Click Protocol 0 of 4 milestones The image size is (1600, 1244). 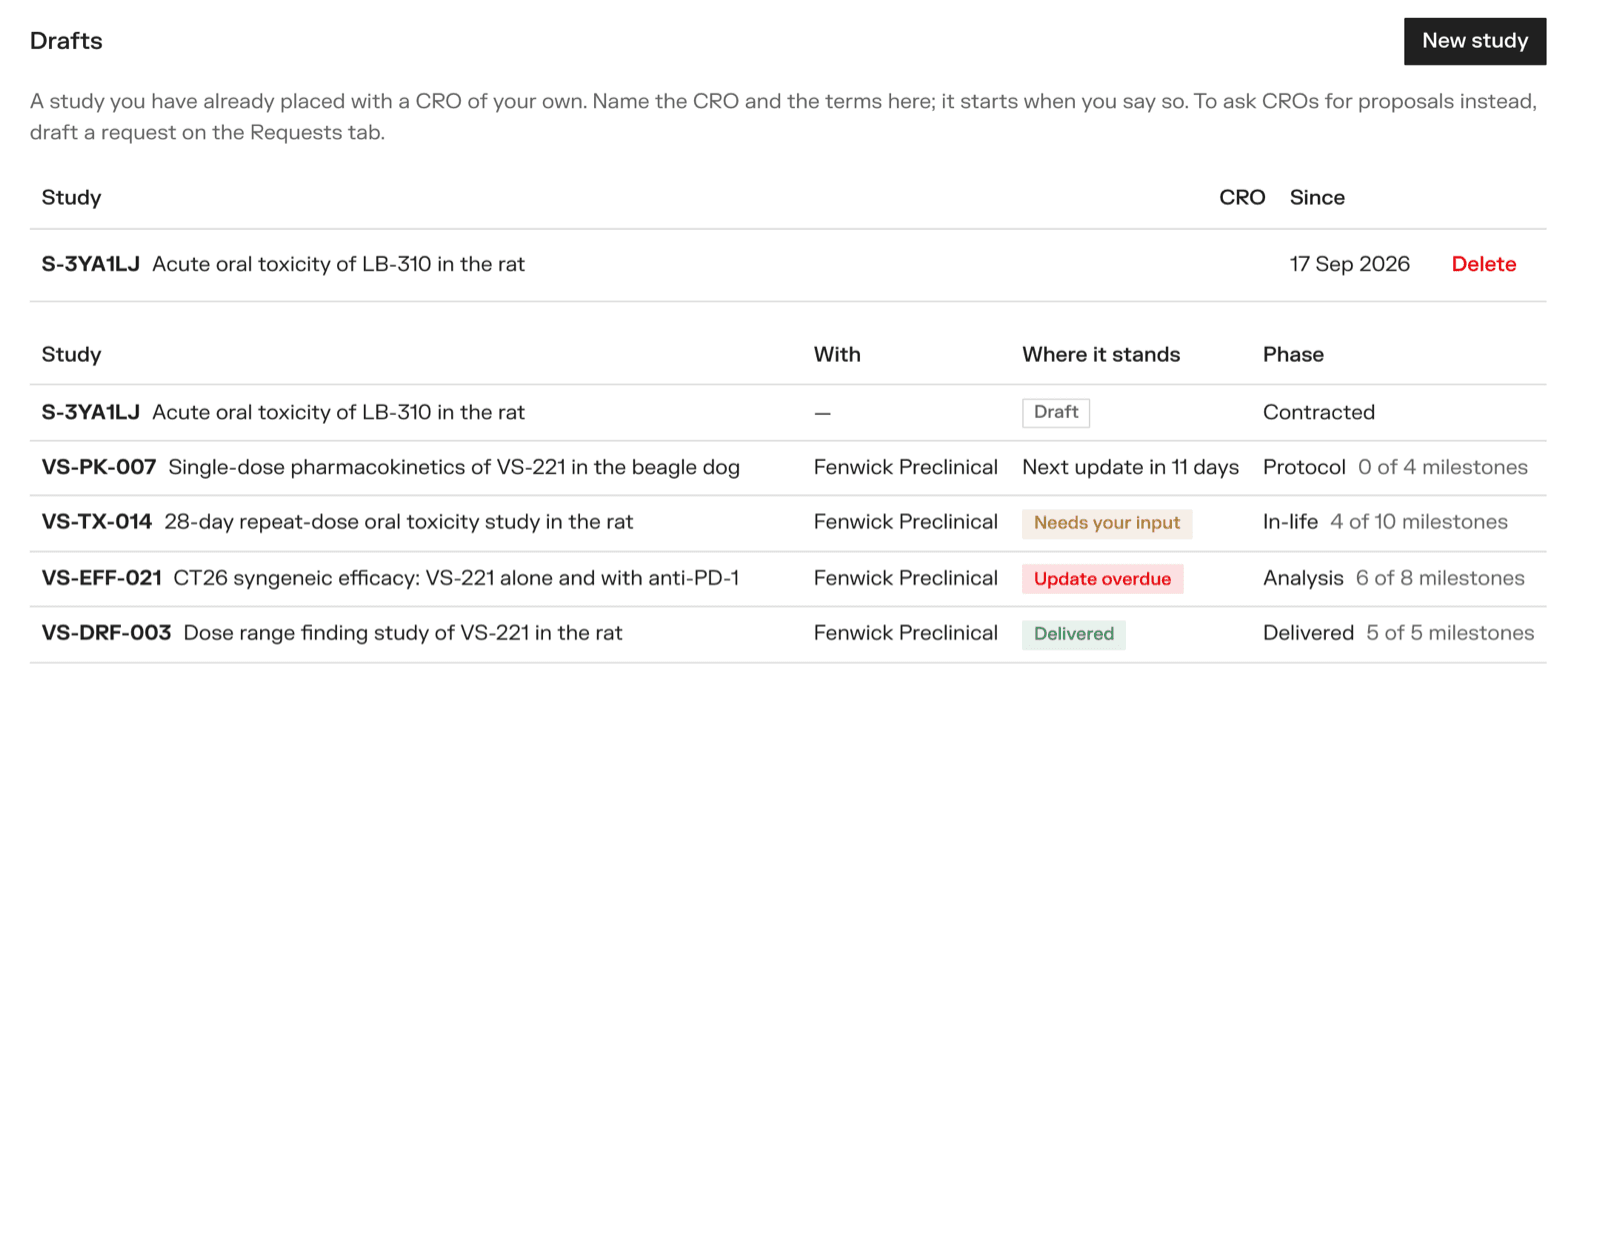(1395, 467)
